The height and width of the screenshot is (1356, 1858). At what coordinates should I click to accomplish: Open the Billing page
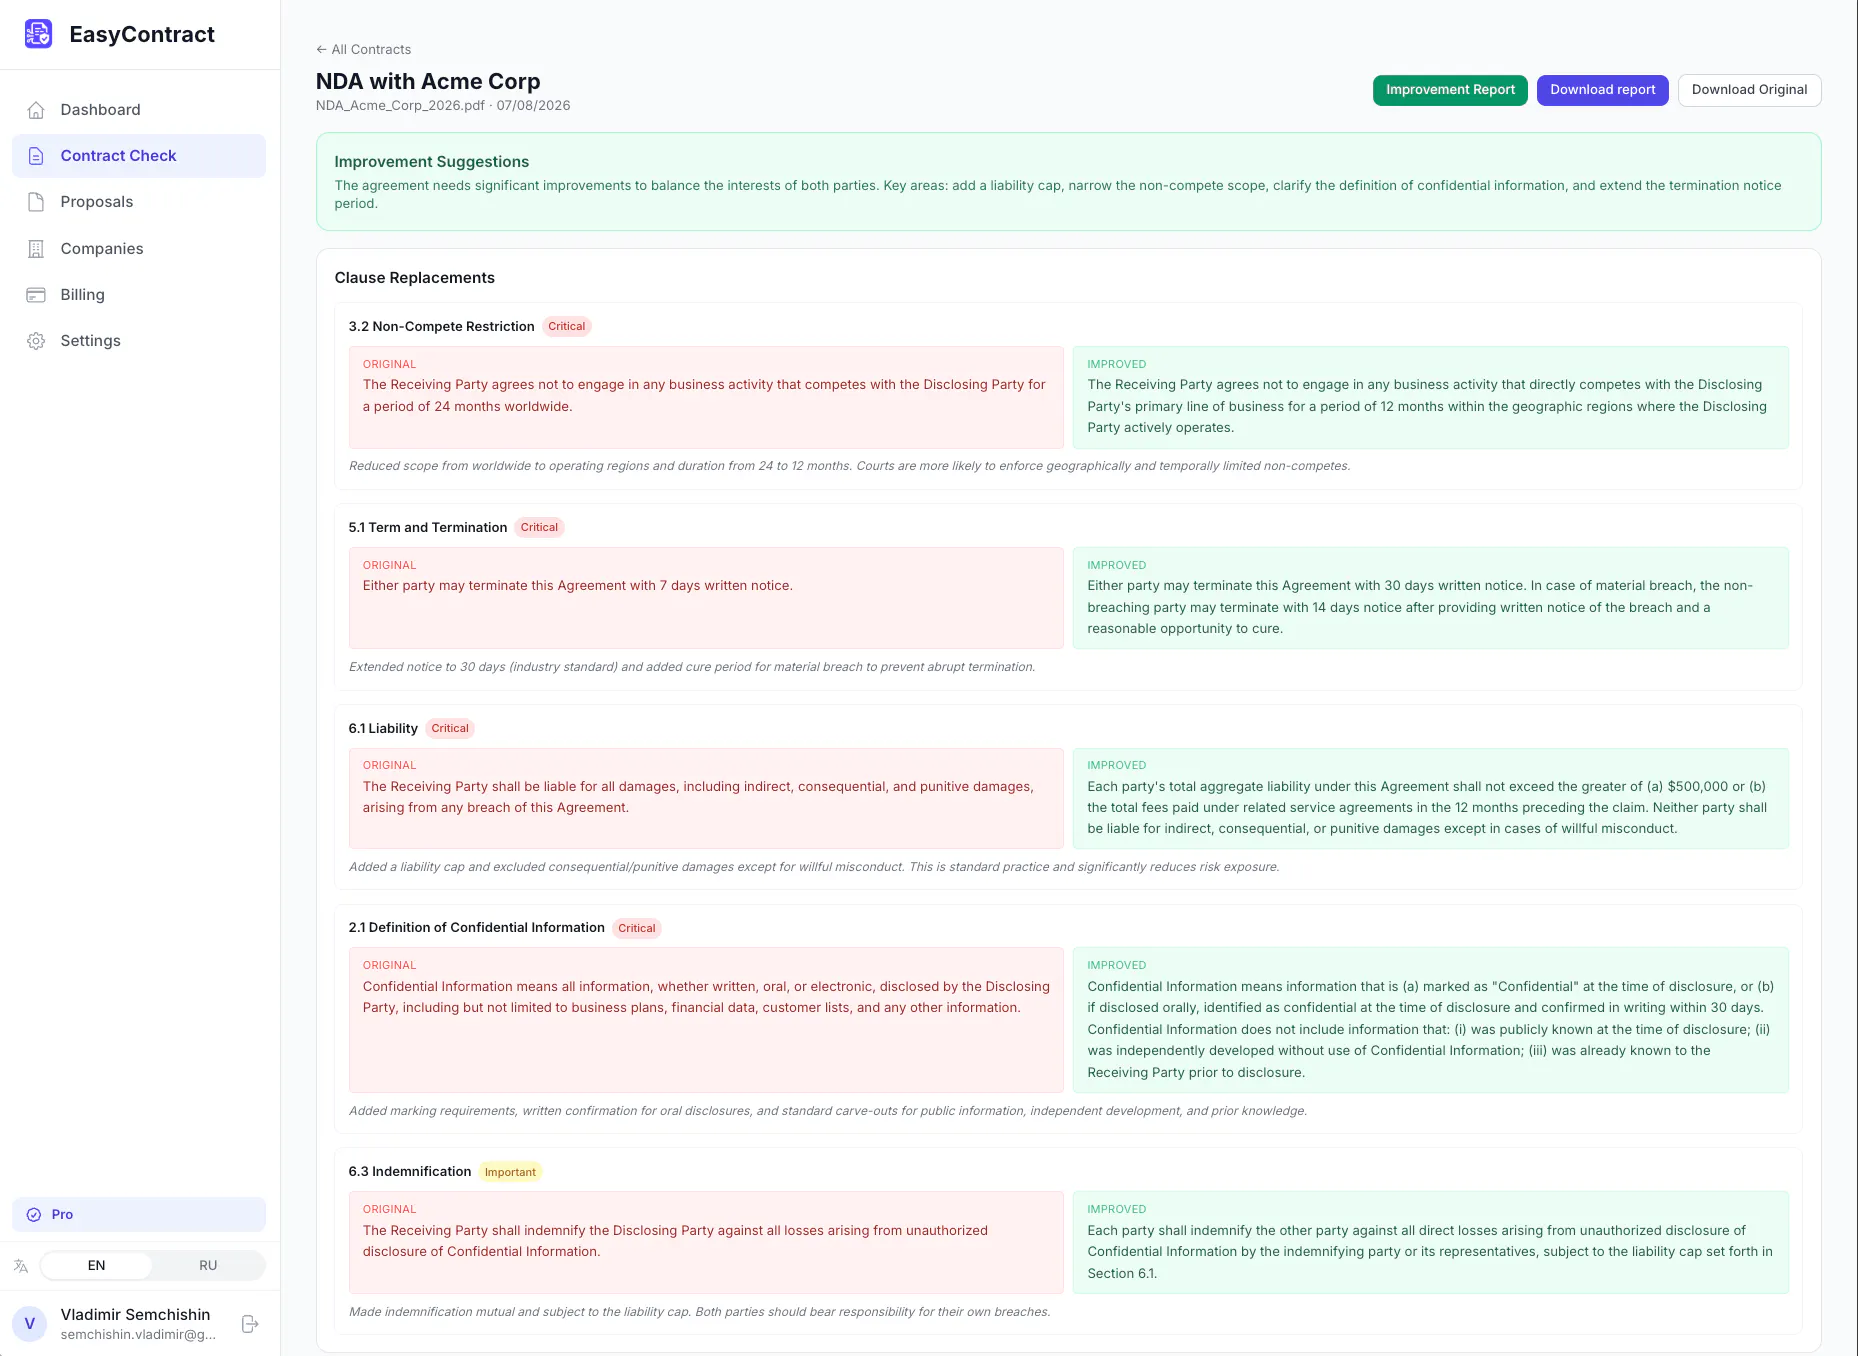(139, 295)
